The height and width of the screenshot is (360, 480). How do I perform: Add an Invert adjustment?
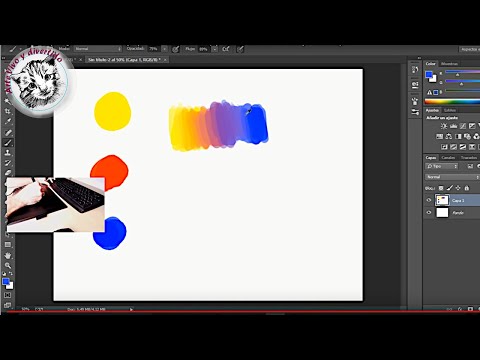[444, 147]
